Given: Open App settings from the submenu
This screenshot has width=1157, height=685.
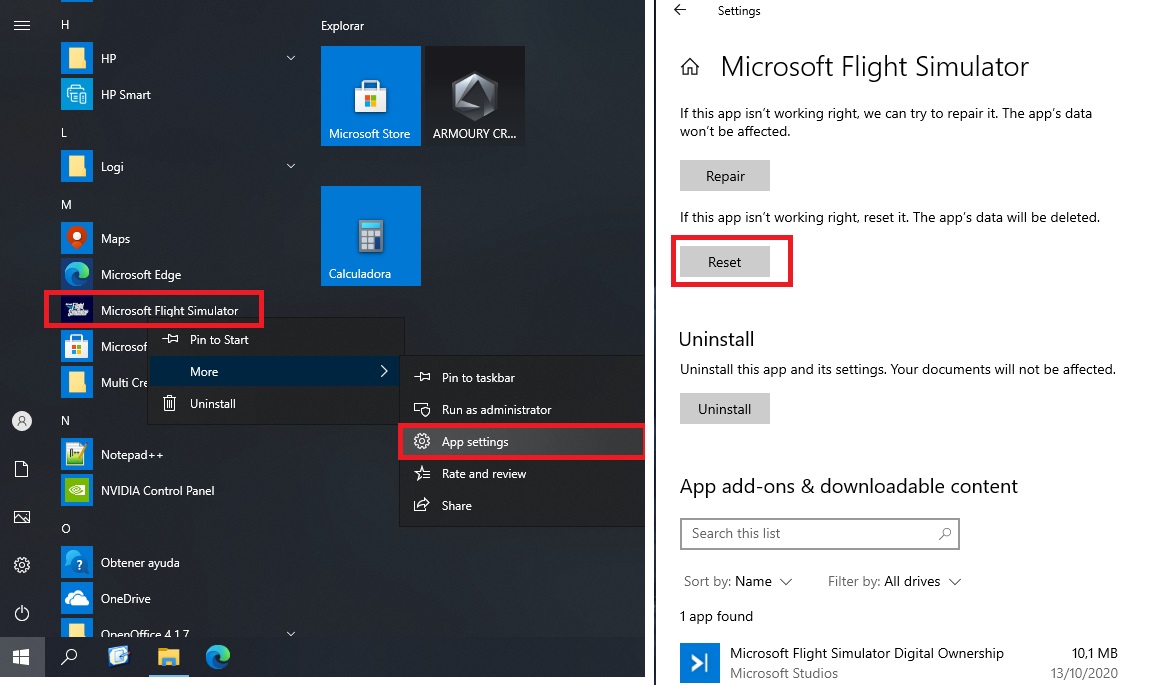Looking at the screenshot, I should click(x=522, y=441).
